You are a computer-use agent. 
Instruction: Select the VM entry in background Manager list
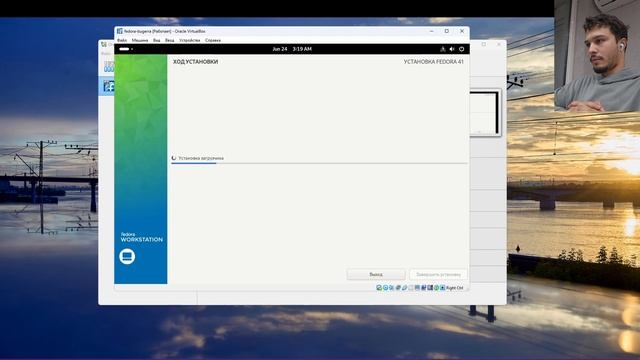coord(107,86)
